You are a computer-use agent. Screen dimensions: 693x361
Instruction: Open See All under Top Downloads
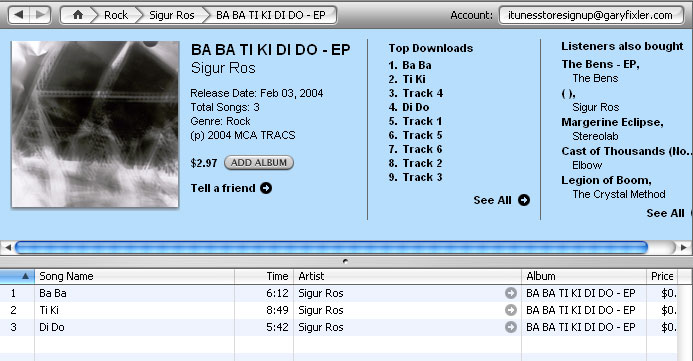point(492,200)
